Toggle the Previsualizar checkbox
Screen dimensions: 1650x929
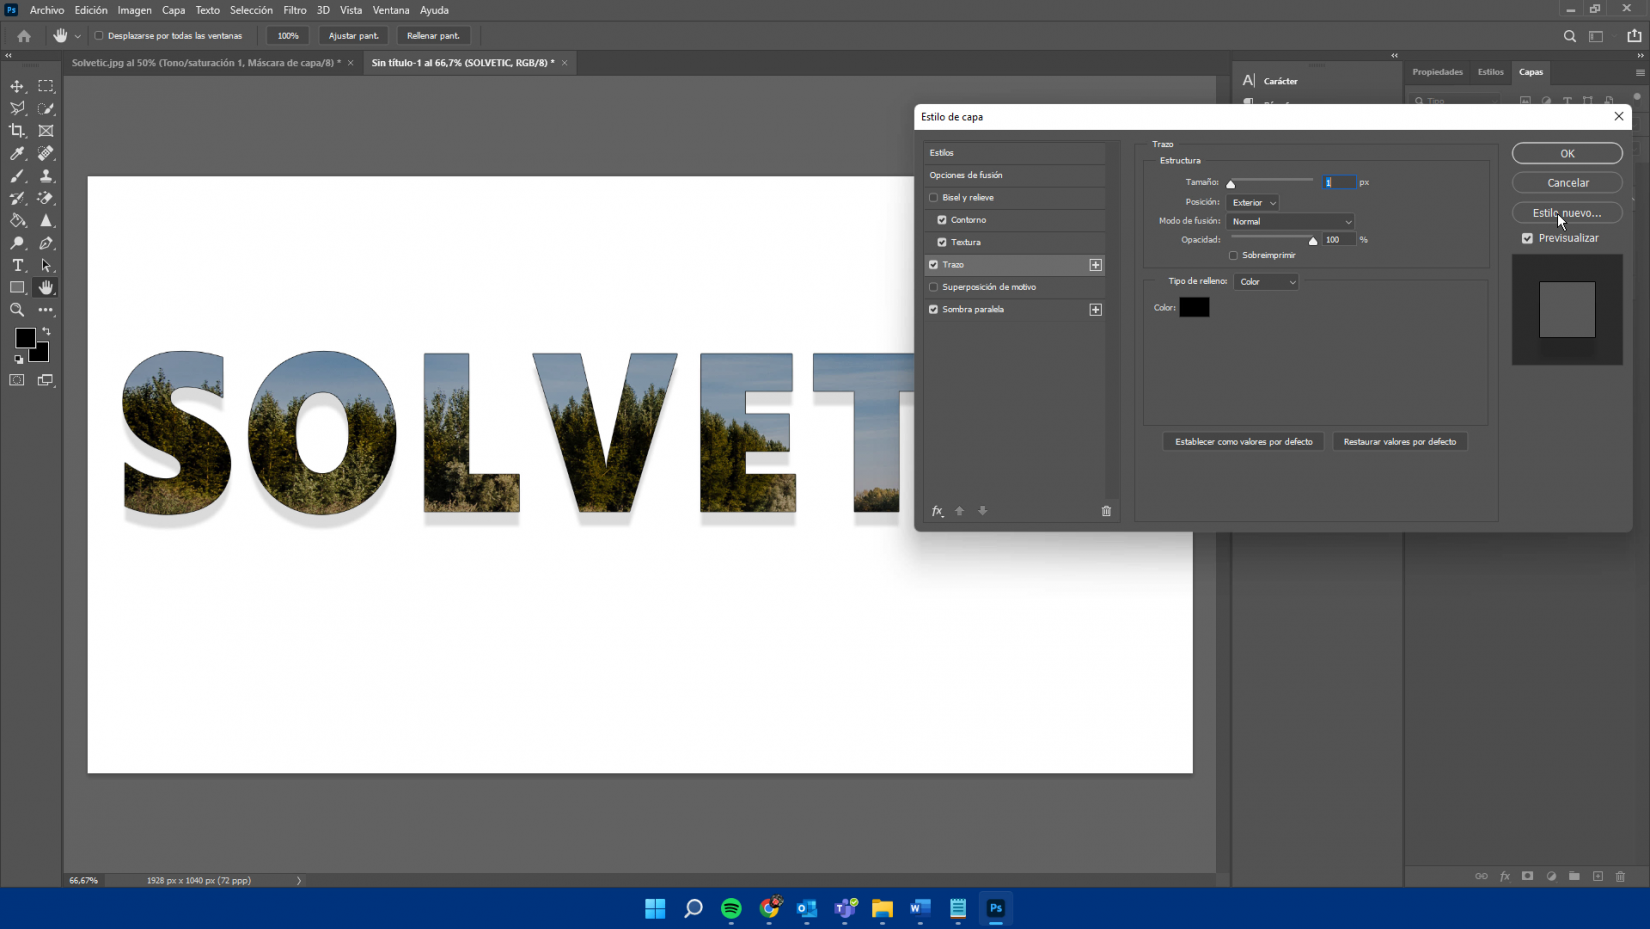1527,238
